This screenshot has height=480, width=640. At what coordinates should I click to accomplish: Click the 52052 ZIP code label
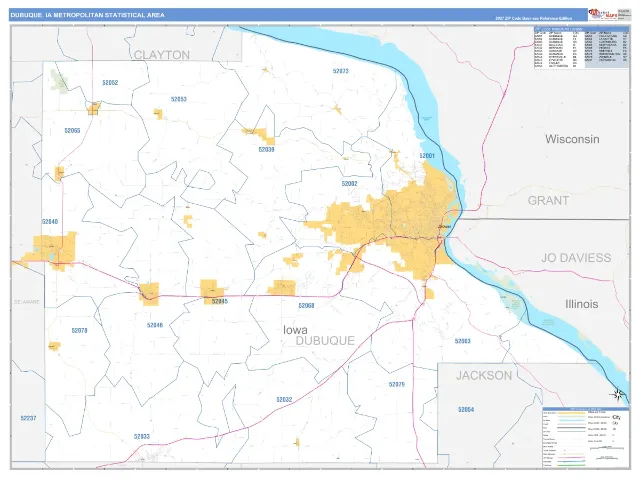(110, 83)
